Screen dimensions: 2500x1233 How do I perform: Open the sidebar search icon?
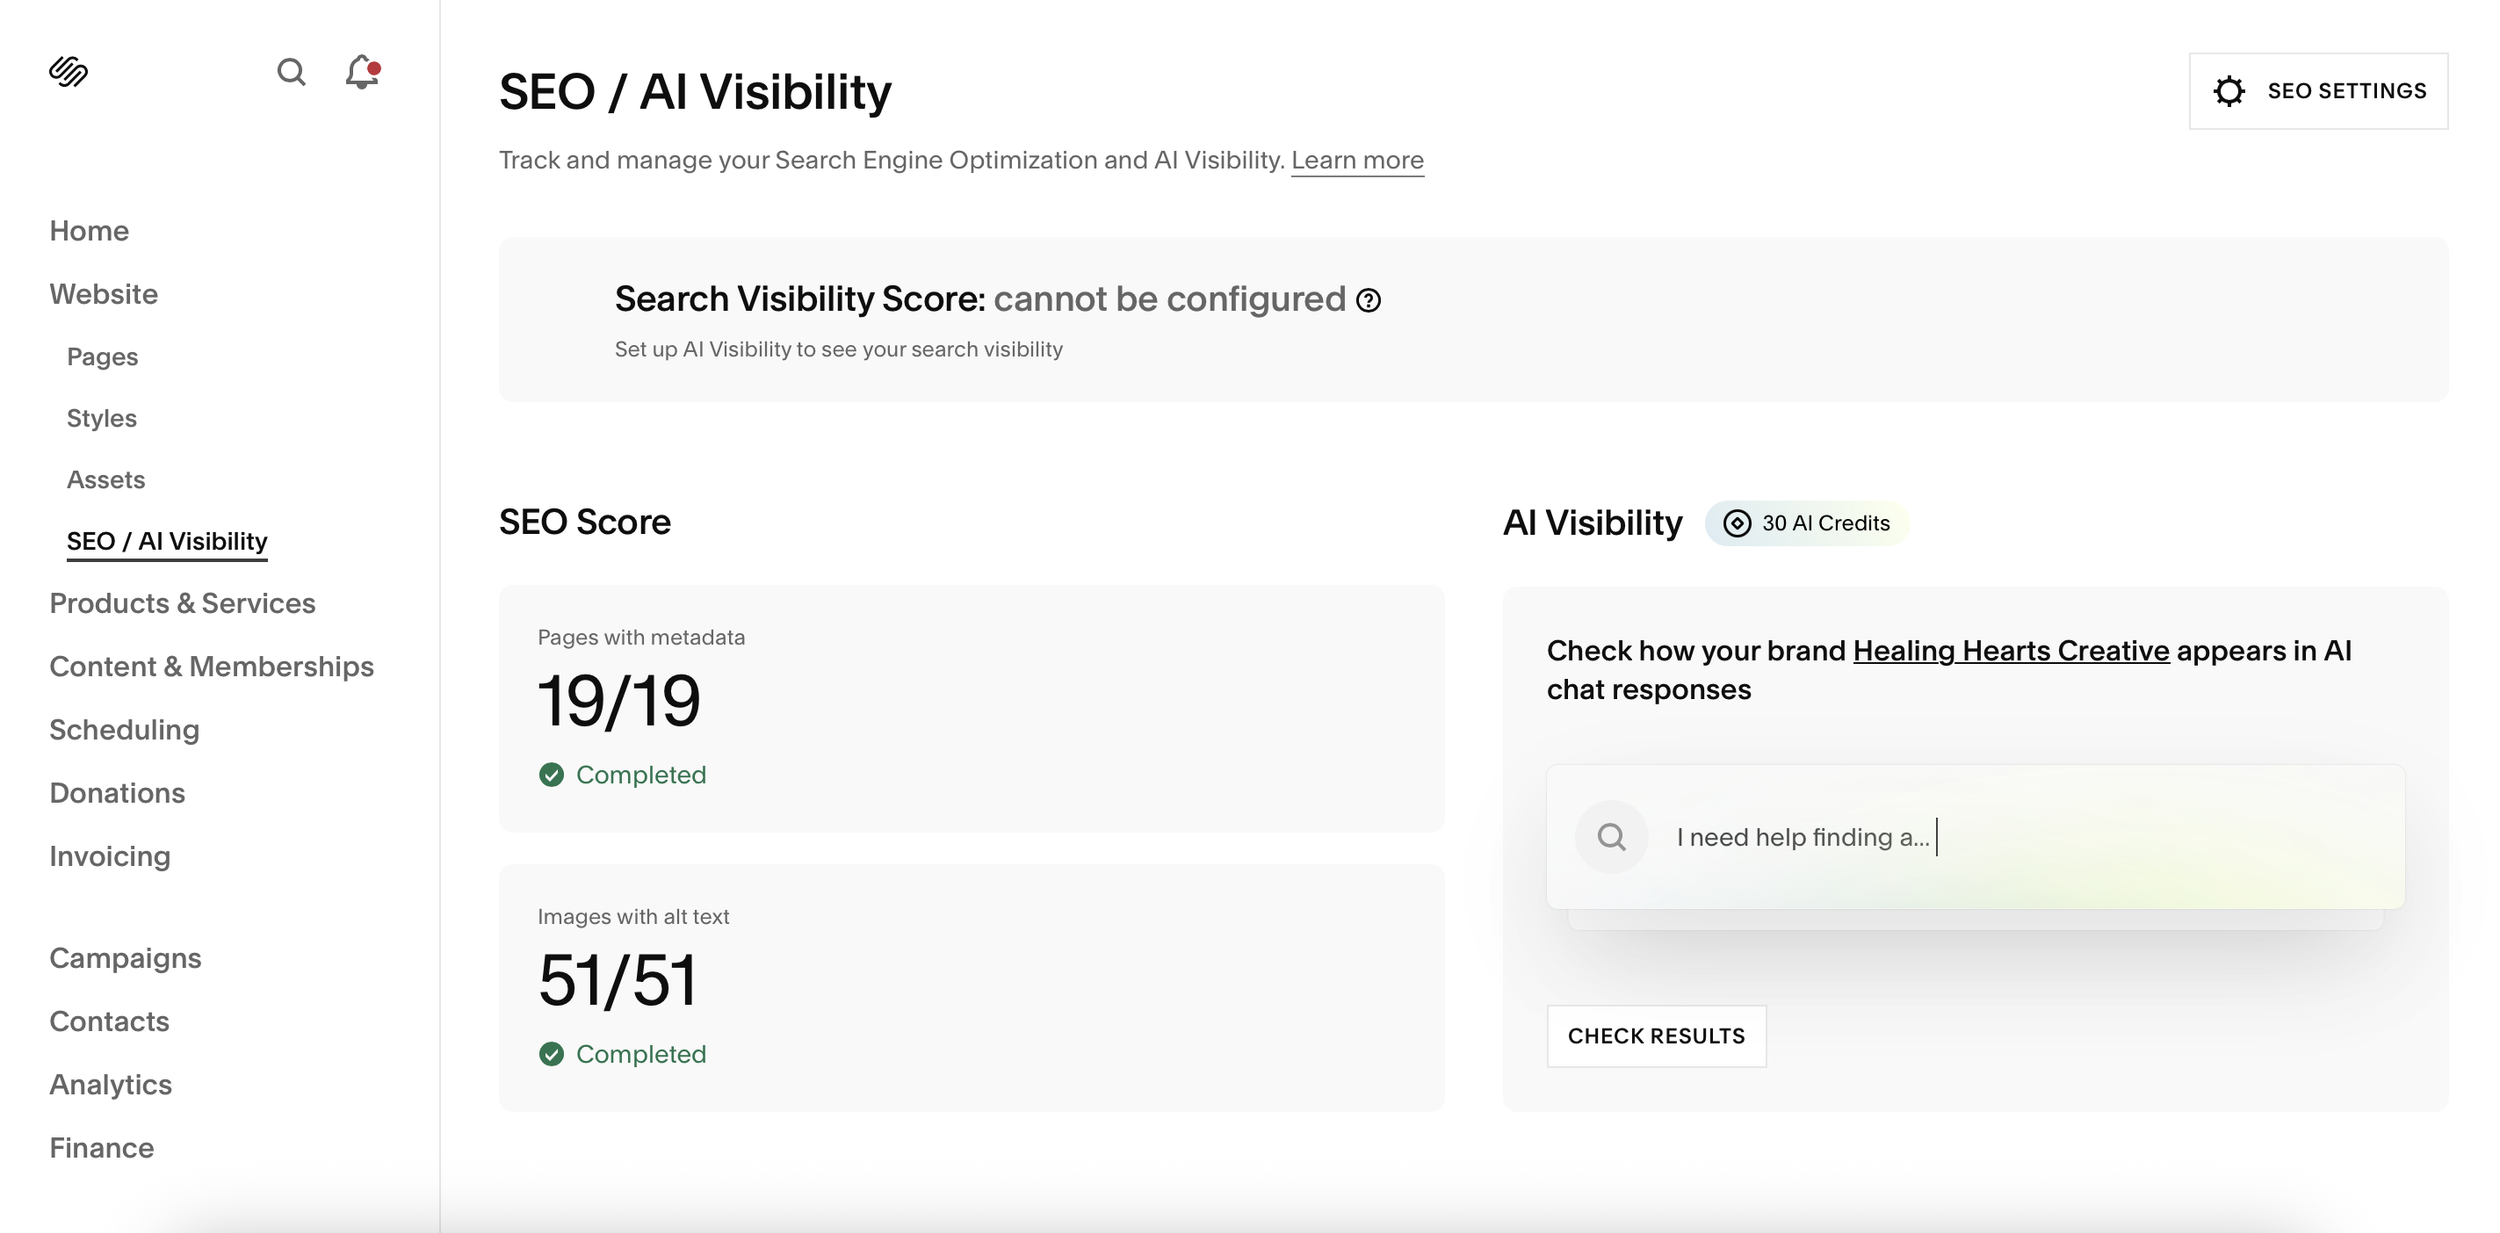[x=291, y=72]
